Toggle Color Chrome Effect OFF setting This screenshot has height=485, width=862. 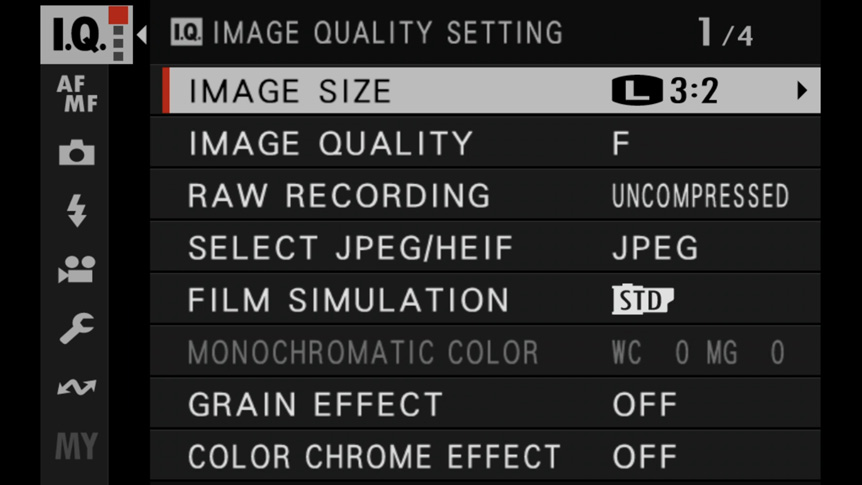pyautogui.click(x=645, y=457)
